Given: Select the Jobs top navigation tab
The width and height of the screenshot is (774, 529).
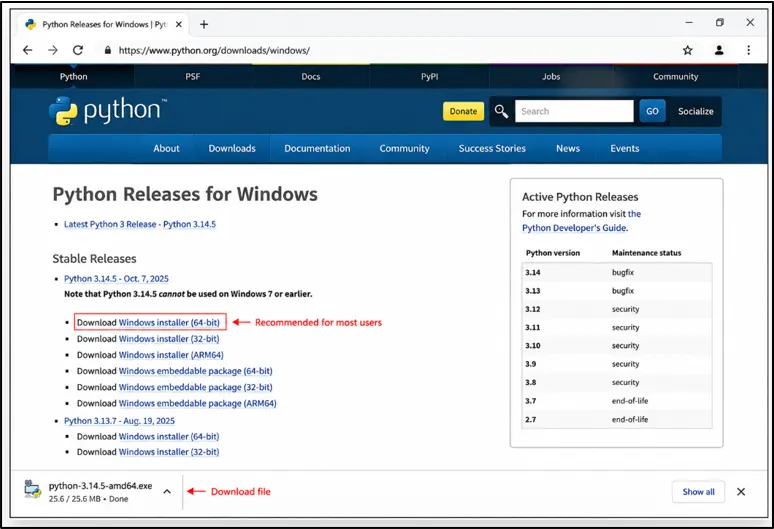Looking at the screenshot, I should pos(551,76).
